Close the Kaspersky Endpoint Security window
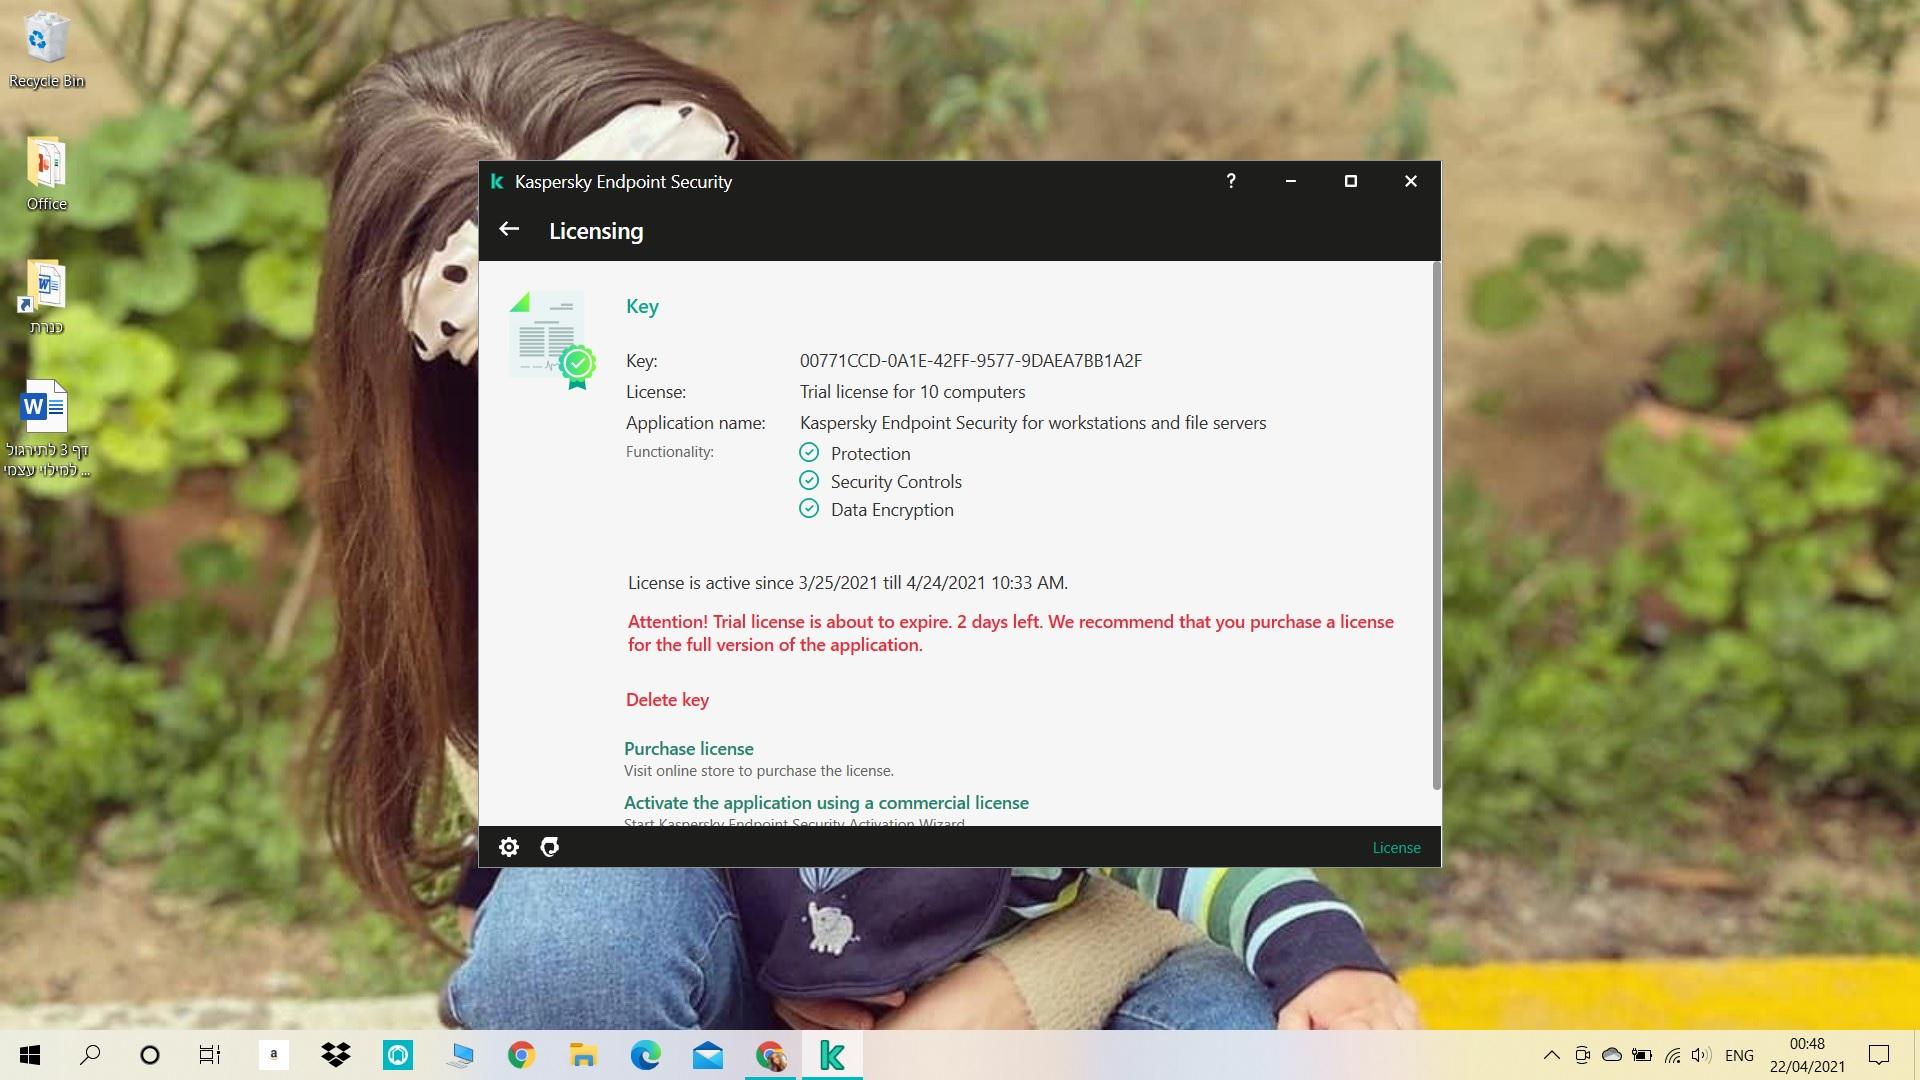1920x1080 pixels. [x=1411, y=181]
